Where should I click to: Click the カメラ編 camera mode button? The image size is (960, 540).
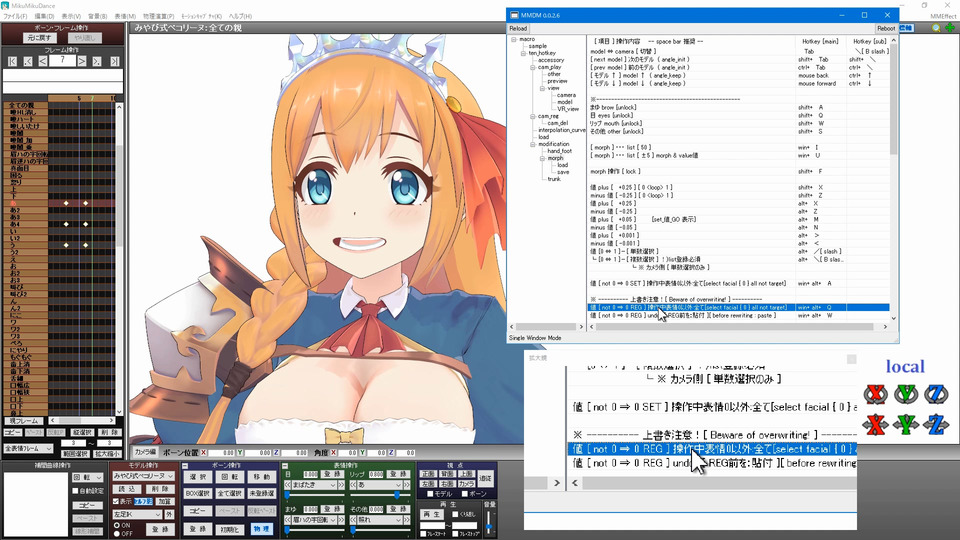[145, 452]
